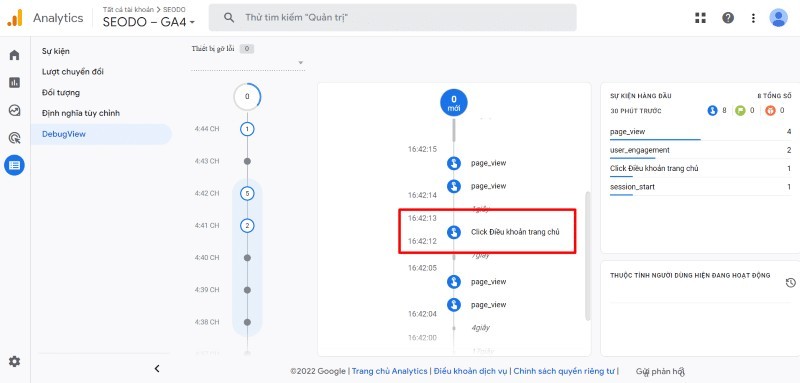The height and width of the screenshot is (383, 800).
Task: Open the Admin gear icon
Action: click(x=14, y=362)
